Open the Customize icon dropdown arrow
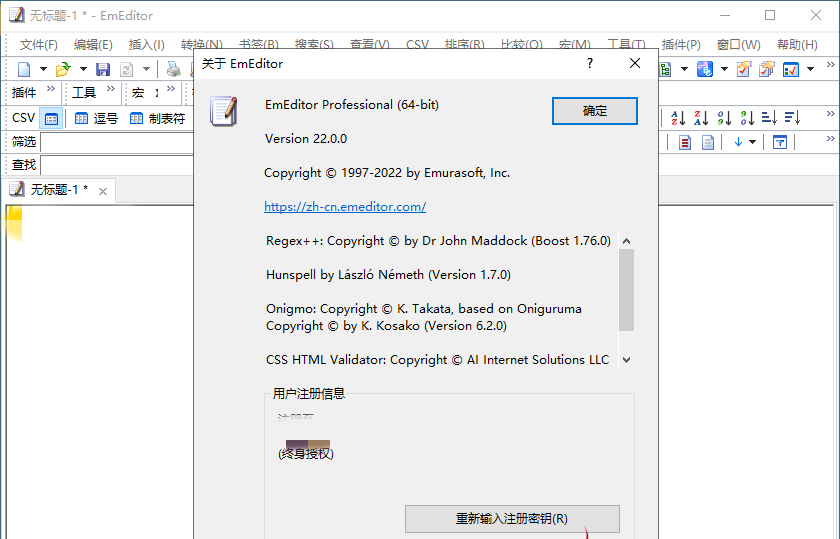Image resolution: width=840 pixels, height=539 pixels. pos(811,69)
